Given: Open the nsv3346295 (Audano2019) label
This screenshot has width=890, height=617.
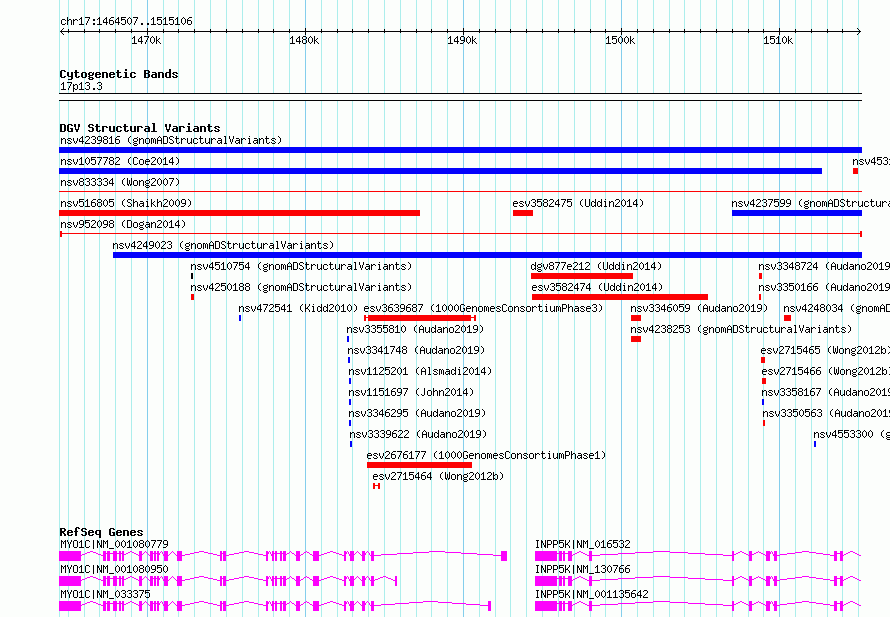Looking at the screenshot, I should 417,413.
